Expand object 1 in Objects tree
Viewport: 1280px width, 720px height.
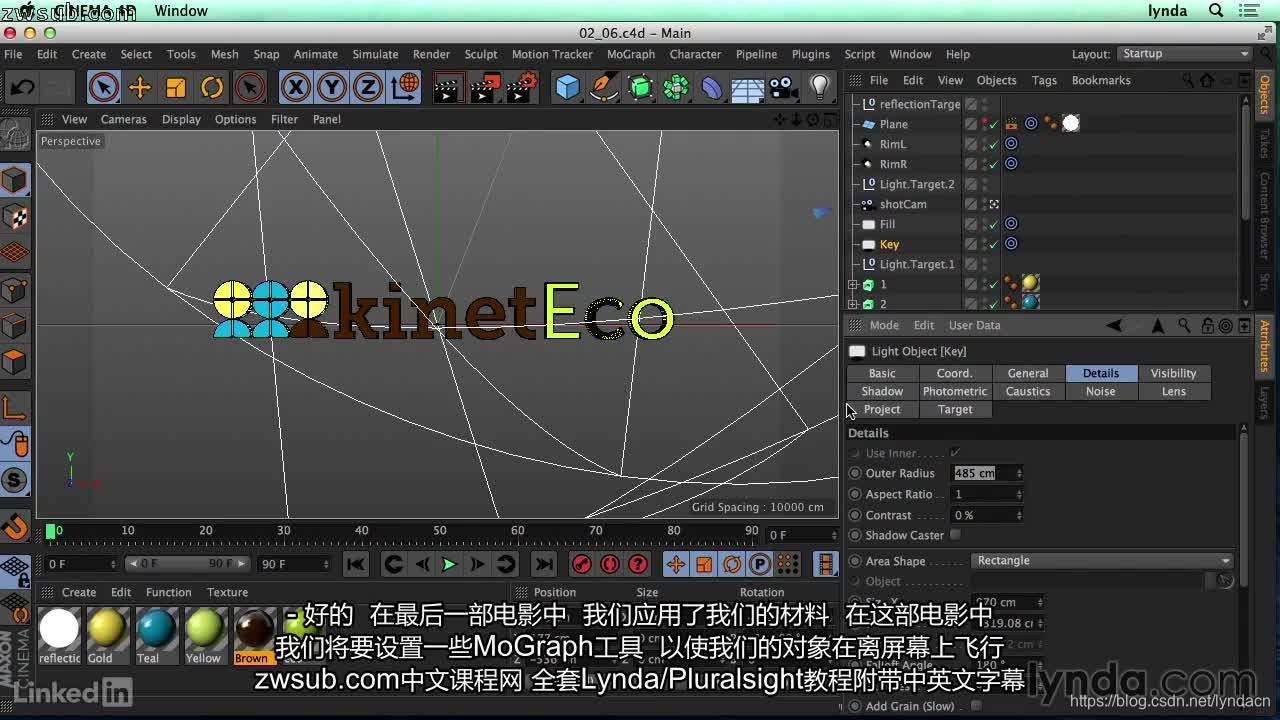pos(853,284)
